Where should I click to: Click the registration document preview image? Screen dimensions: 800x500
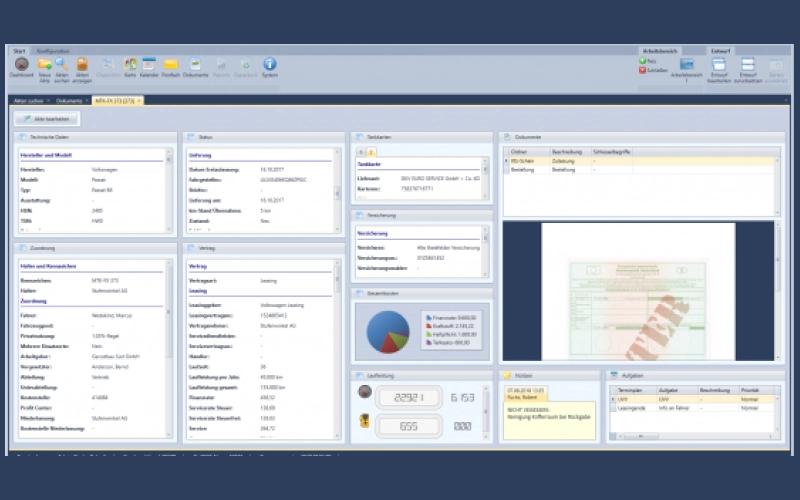pos(638,310)
